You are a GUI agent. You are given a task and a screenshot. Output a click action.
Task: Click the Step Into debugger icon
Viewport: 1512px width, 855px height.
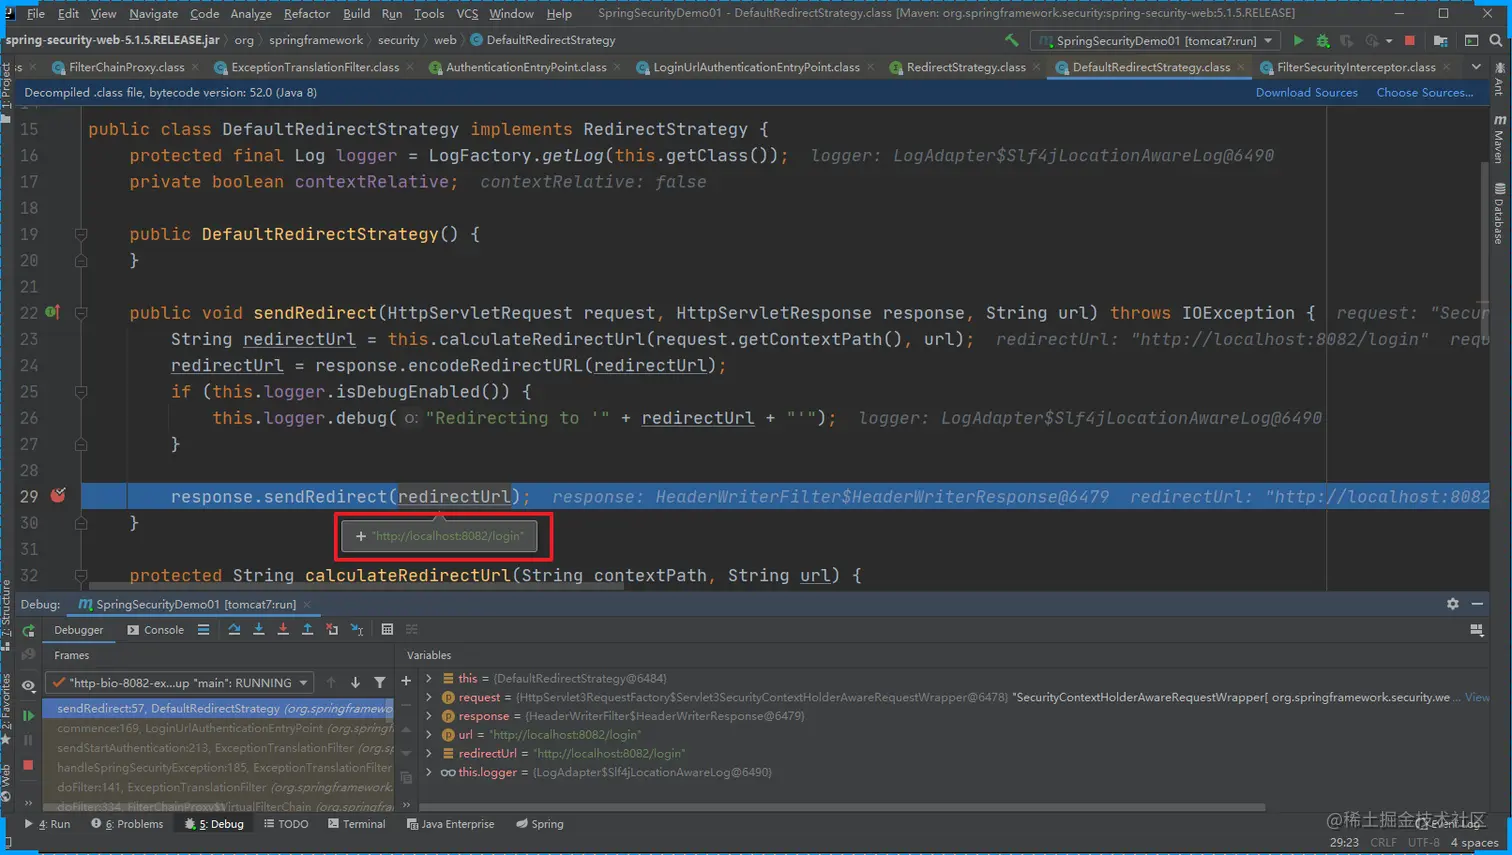coord(259,629)
